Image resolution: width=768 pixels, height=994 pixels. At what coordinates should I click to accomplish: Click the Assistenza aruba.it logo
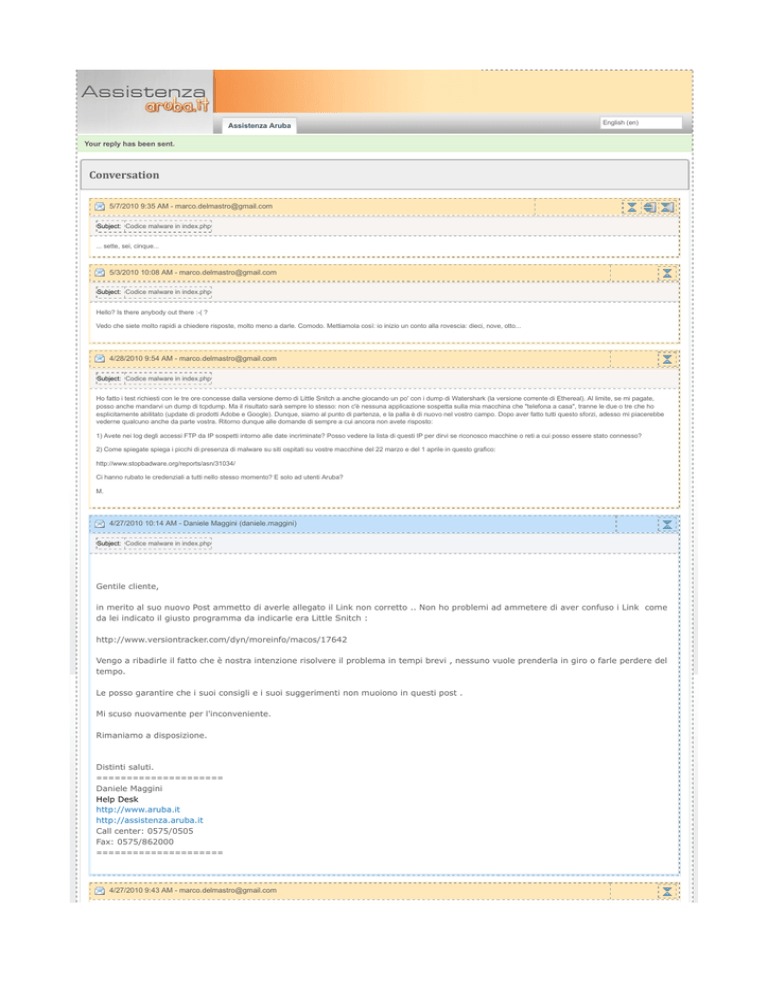point(145,99)
